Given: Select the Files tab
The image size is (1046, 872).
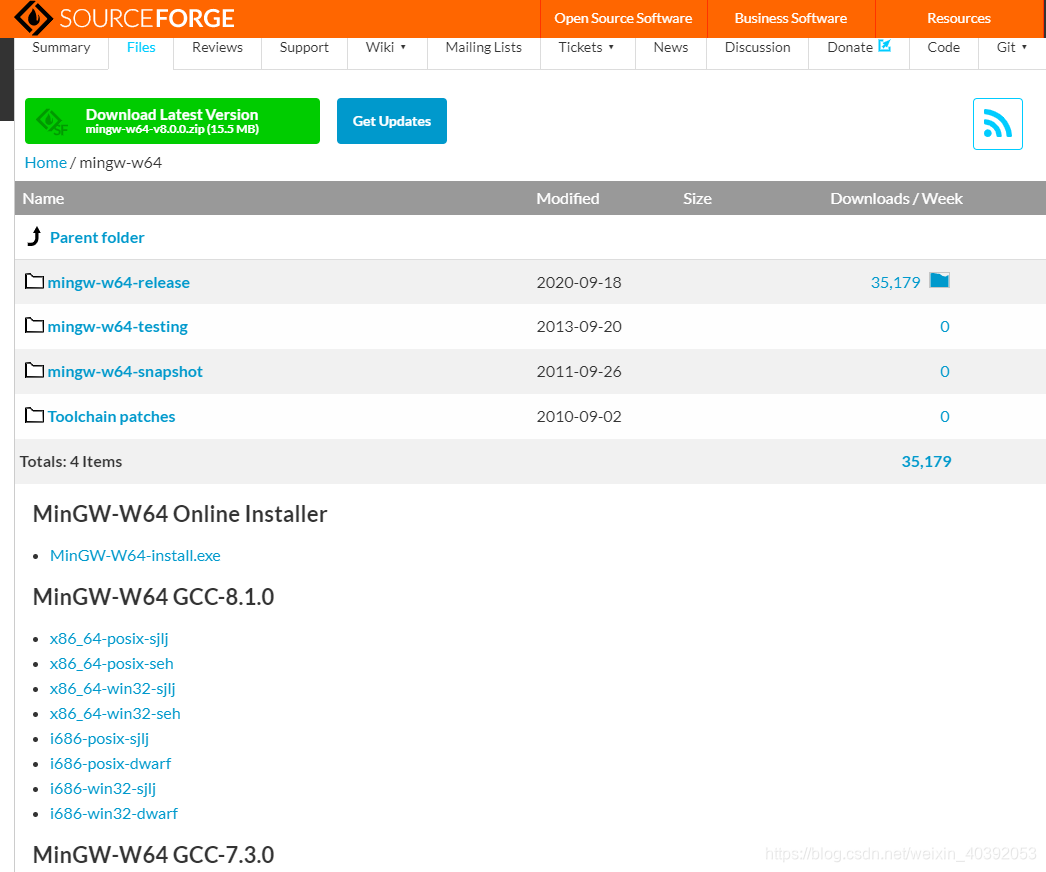Looking at the screenshot, I should [x=141, y=47].
